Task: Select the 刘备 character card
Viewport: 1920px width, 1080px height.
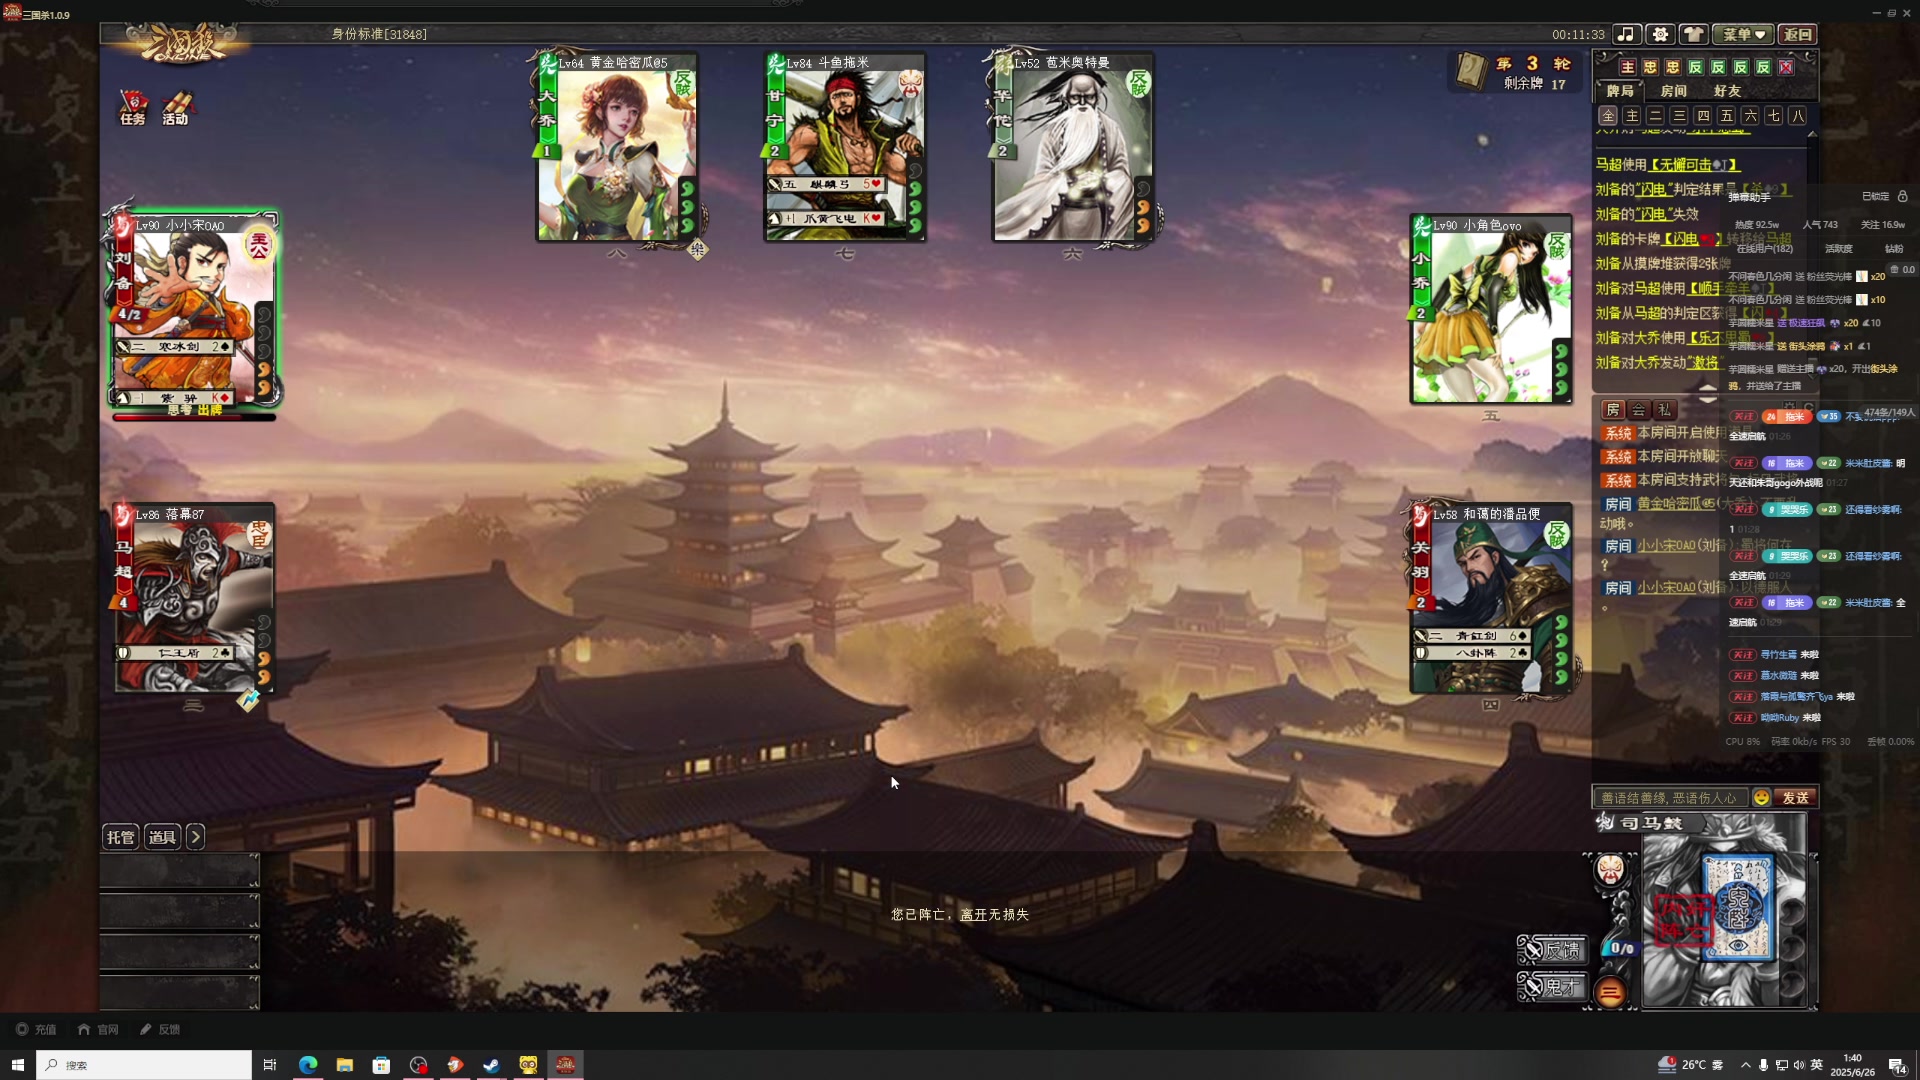Action: (194, 310)
